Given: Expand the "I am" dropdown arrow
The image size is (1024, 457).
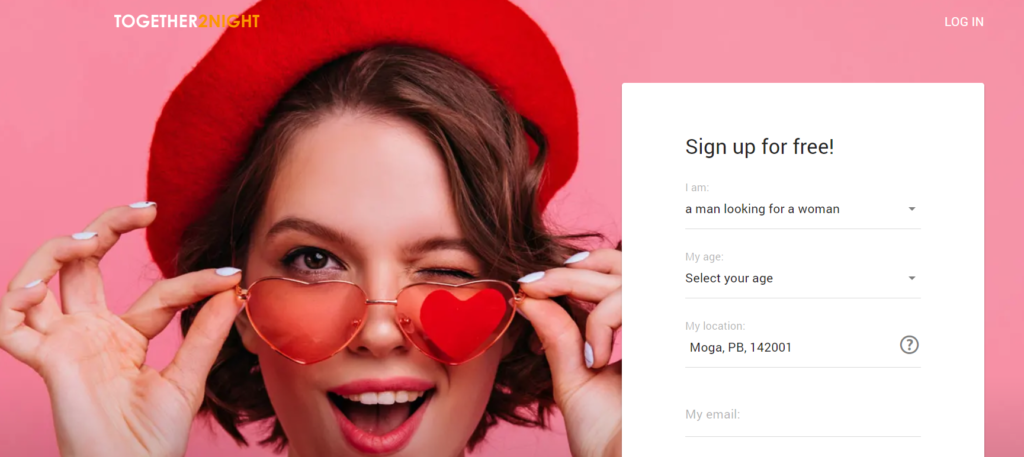Looking at the screenshot, I should click(912, 209).
